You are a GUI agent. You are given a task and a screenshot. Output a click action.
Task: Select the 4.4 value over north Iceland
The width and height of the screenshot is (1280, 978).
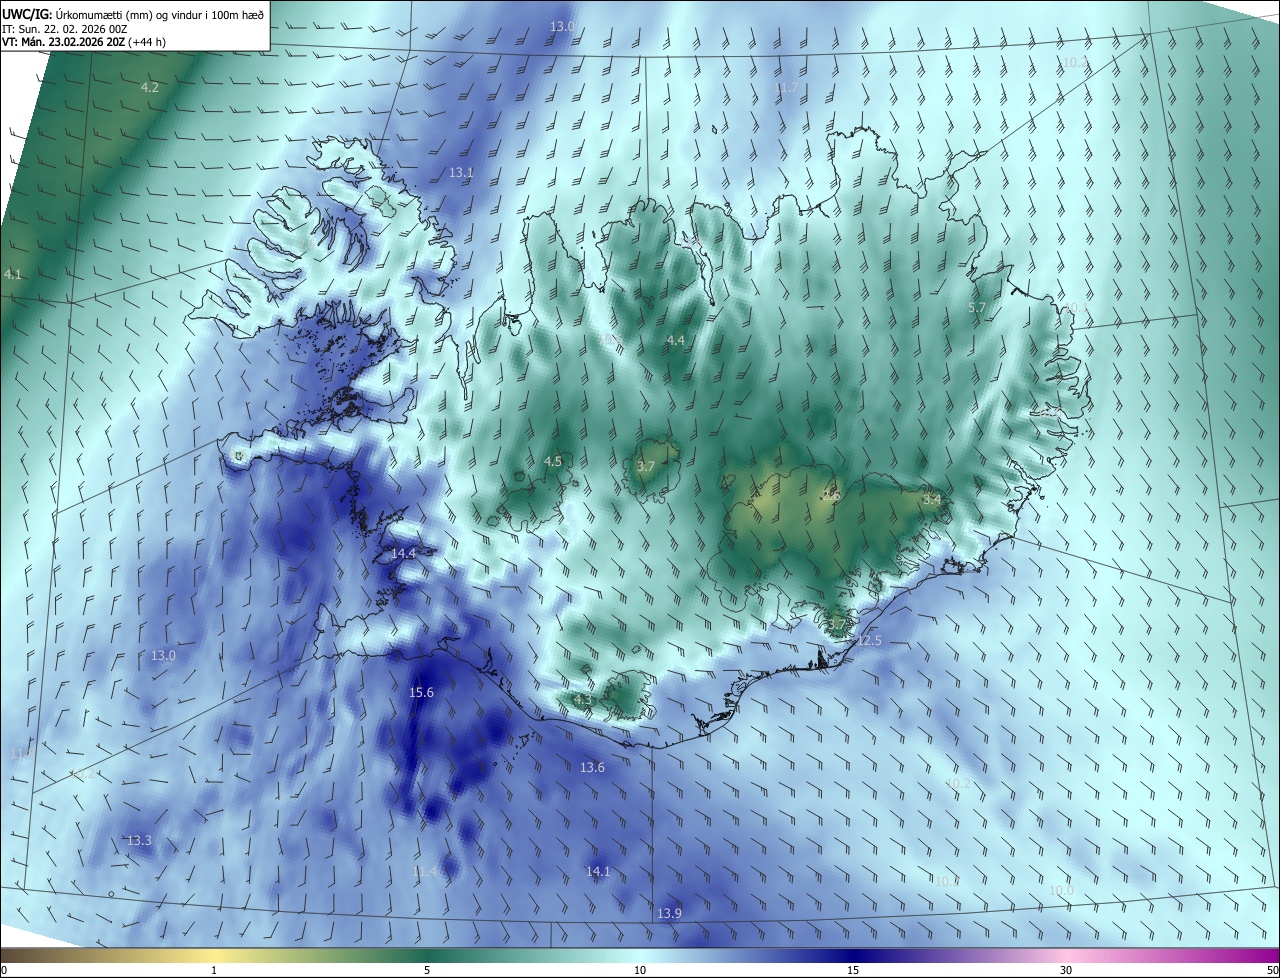click(676, 340)
